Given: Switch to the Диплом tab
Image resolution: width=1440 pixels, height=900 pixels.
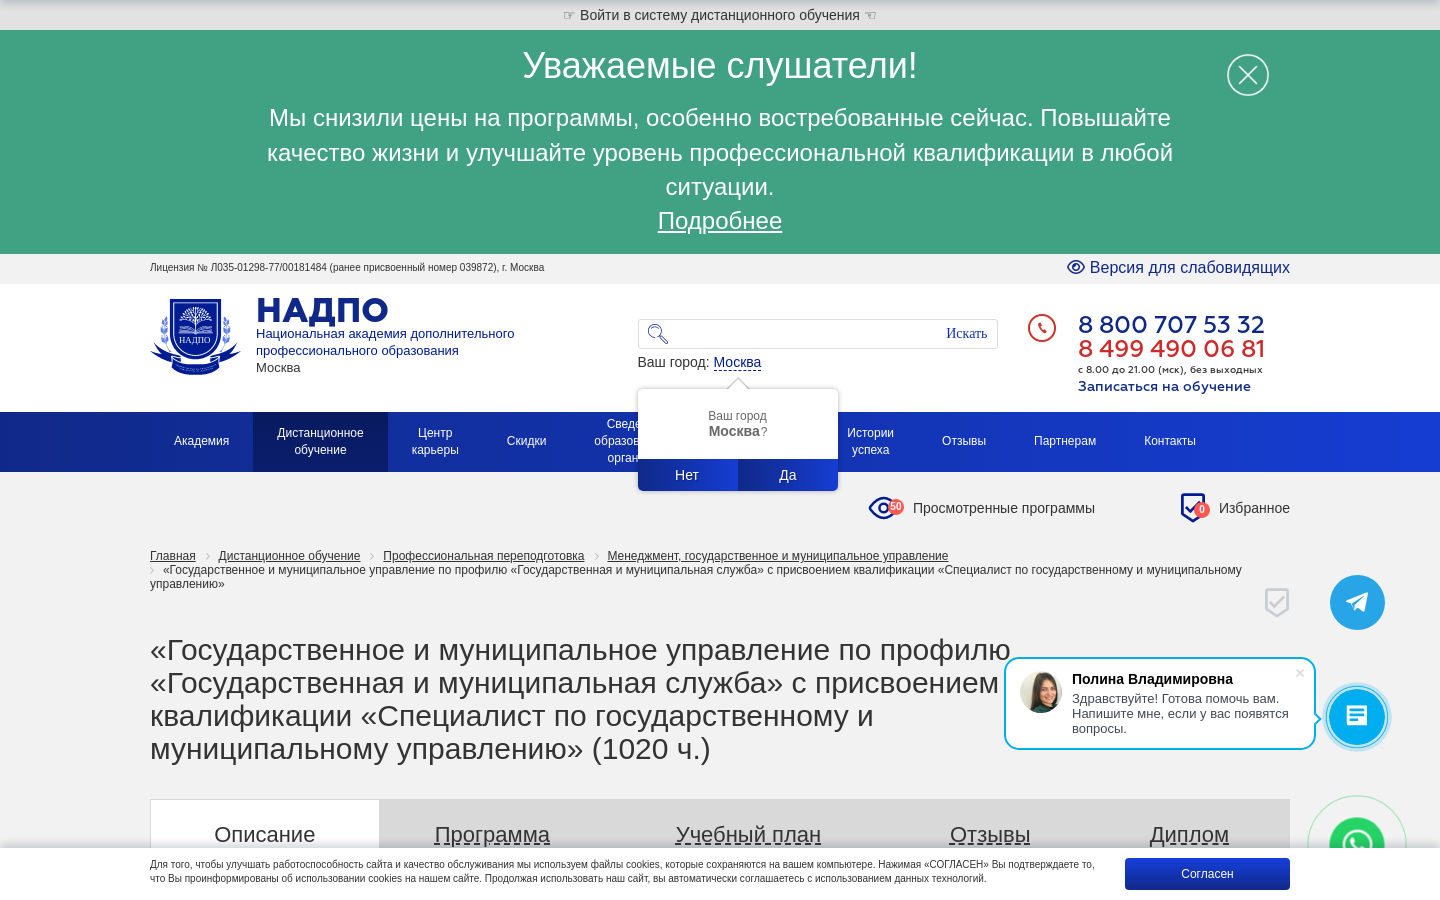Looking at the screenshot, I should click(x=1189, y=834).
